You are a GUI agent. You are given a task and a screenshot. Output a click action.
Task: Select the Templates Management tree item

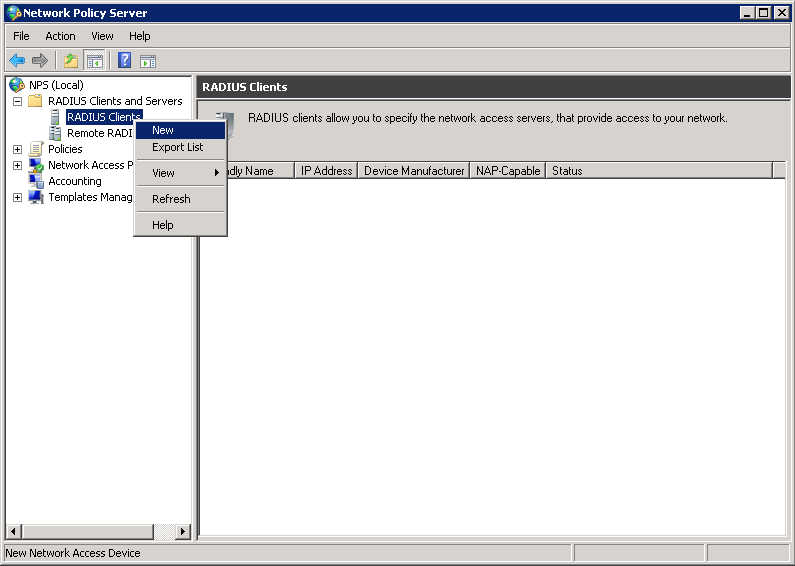click(x=90, y=197)
